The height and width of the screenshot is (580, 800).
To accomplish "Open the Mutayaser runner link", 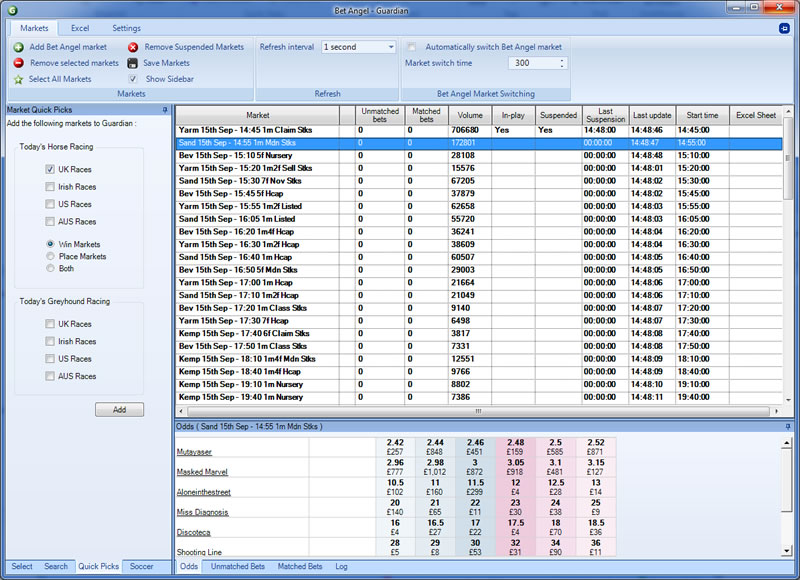I will click(194, 452).
